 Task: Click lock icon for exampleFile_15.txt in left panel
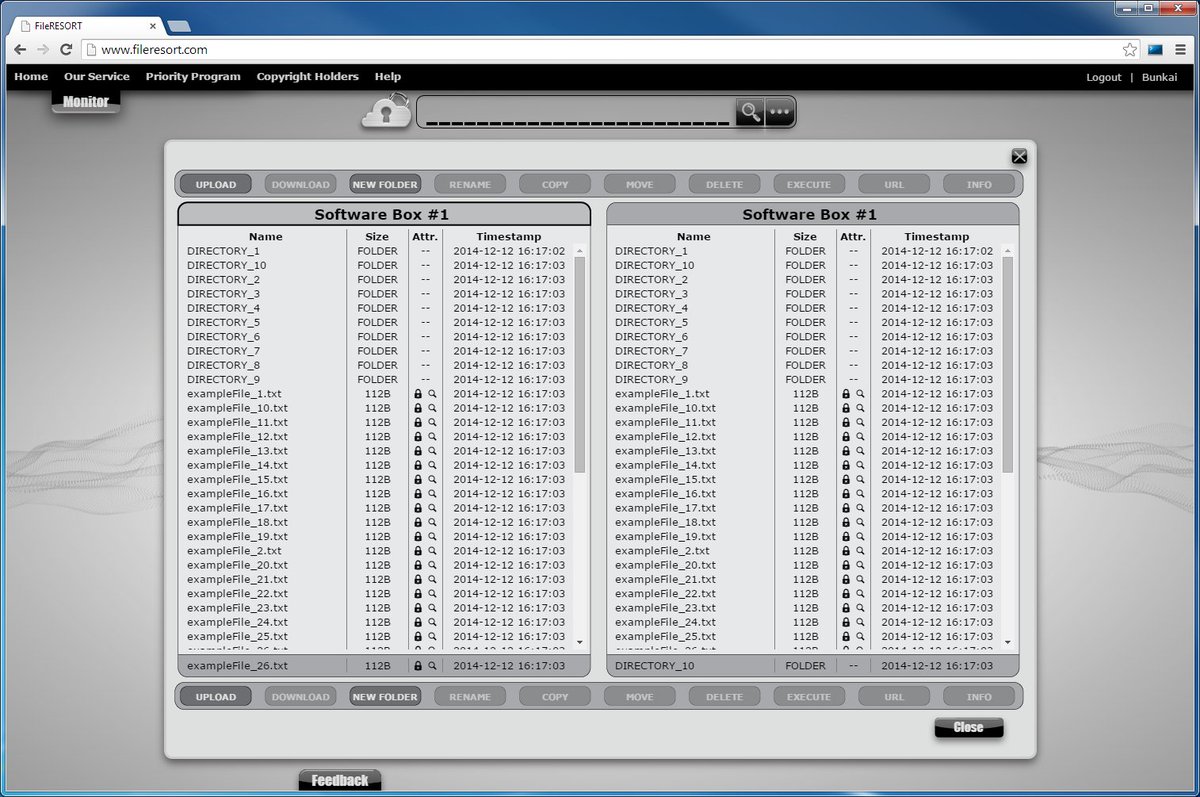(418, 480)
